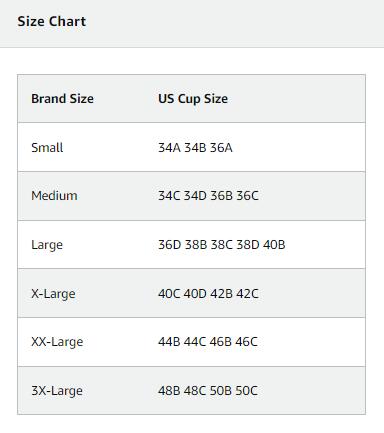Click the Large brand size cell
Viewport: 384px width, 433px height.
point(47,245)
